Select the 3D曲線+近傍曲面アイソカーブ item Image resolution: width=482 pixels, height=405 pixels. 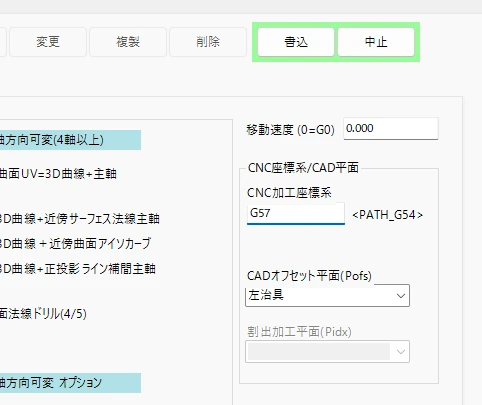click(x=75, y=244)
